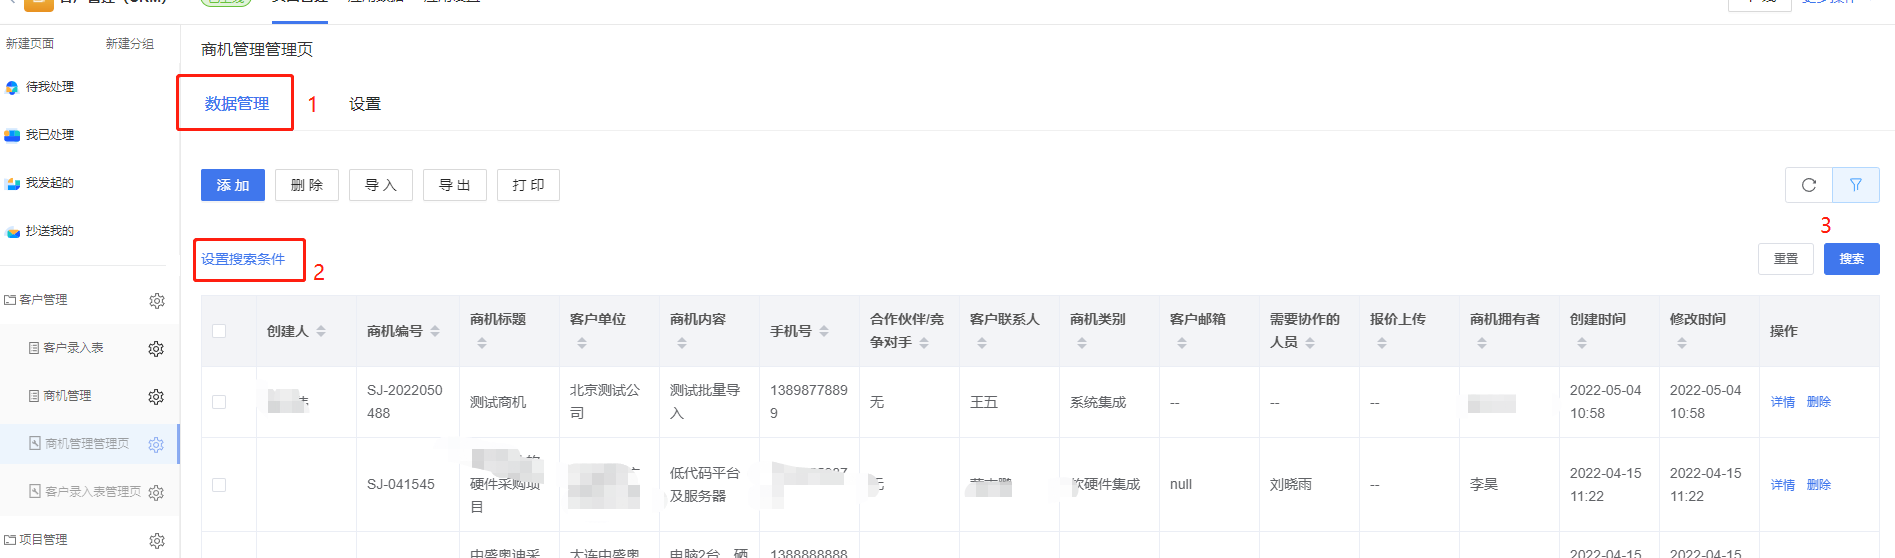Check the row SJ-2022050488 checkbox
1895x558 pixels.
click(x=219, y=402)
